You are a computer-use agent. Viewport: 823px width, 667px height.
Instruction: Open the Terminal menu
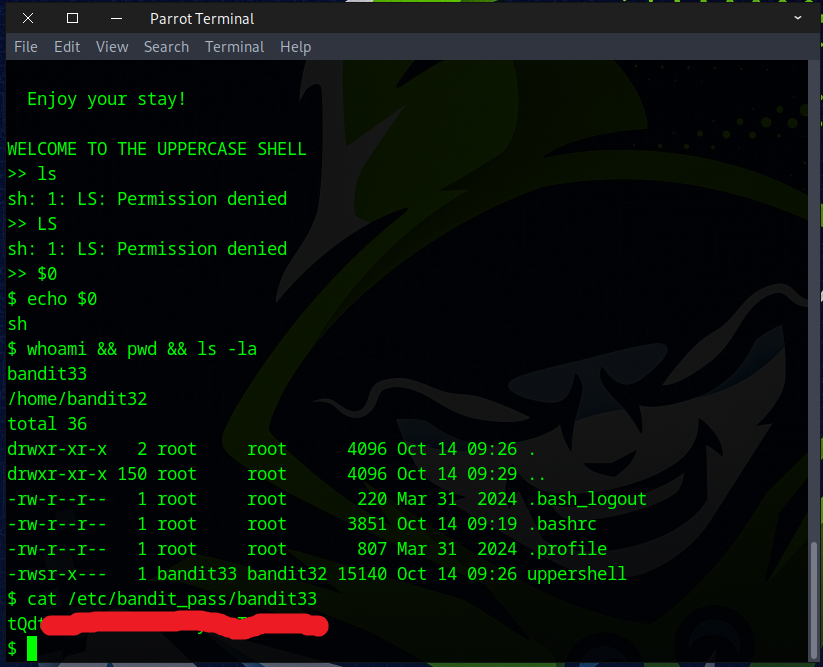point(234,47)
